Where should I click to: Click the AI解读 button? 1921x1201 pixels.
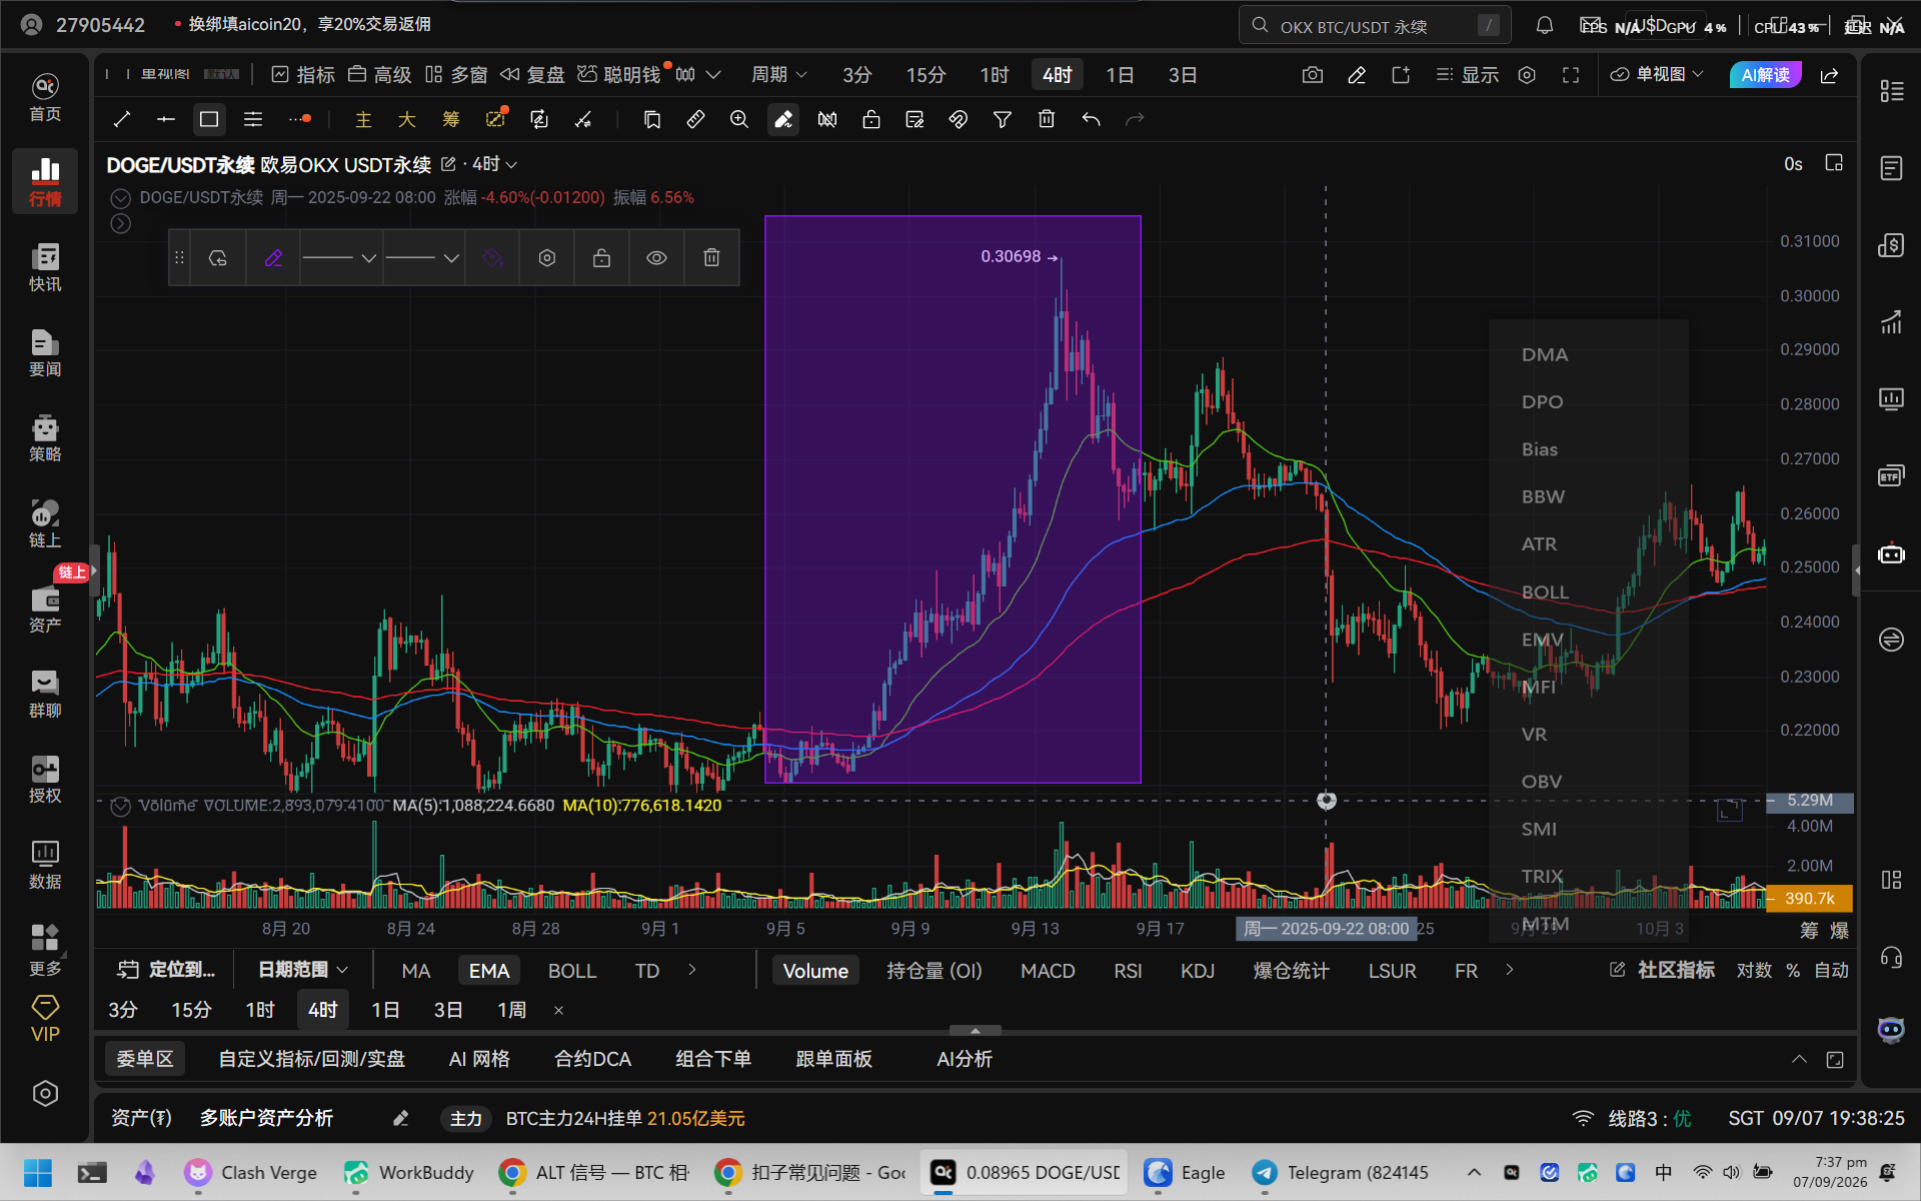point(1765,75)
